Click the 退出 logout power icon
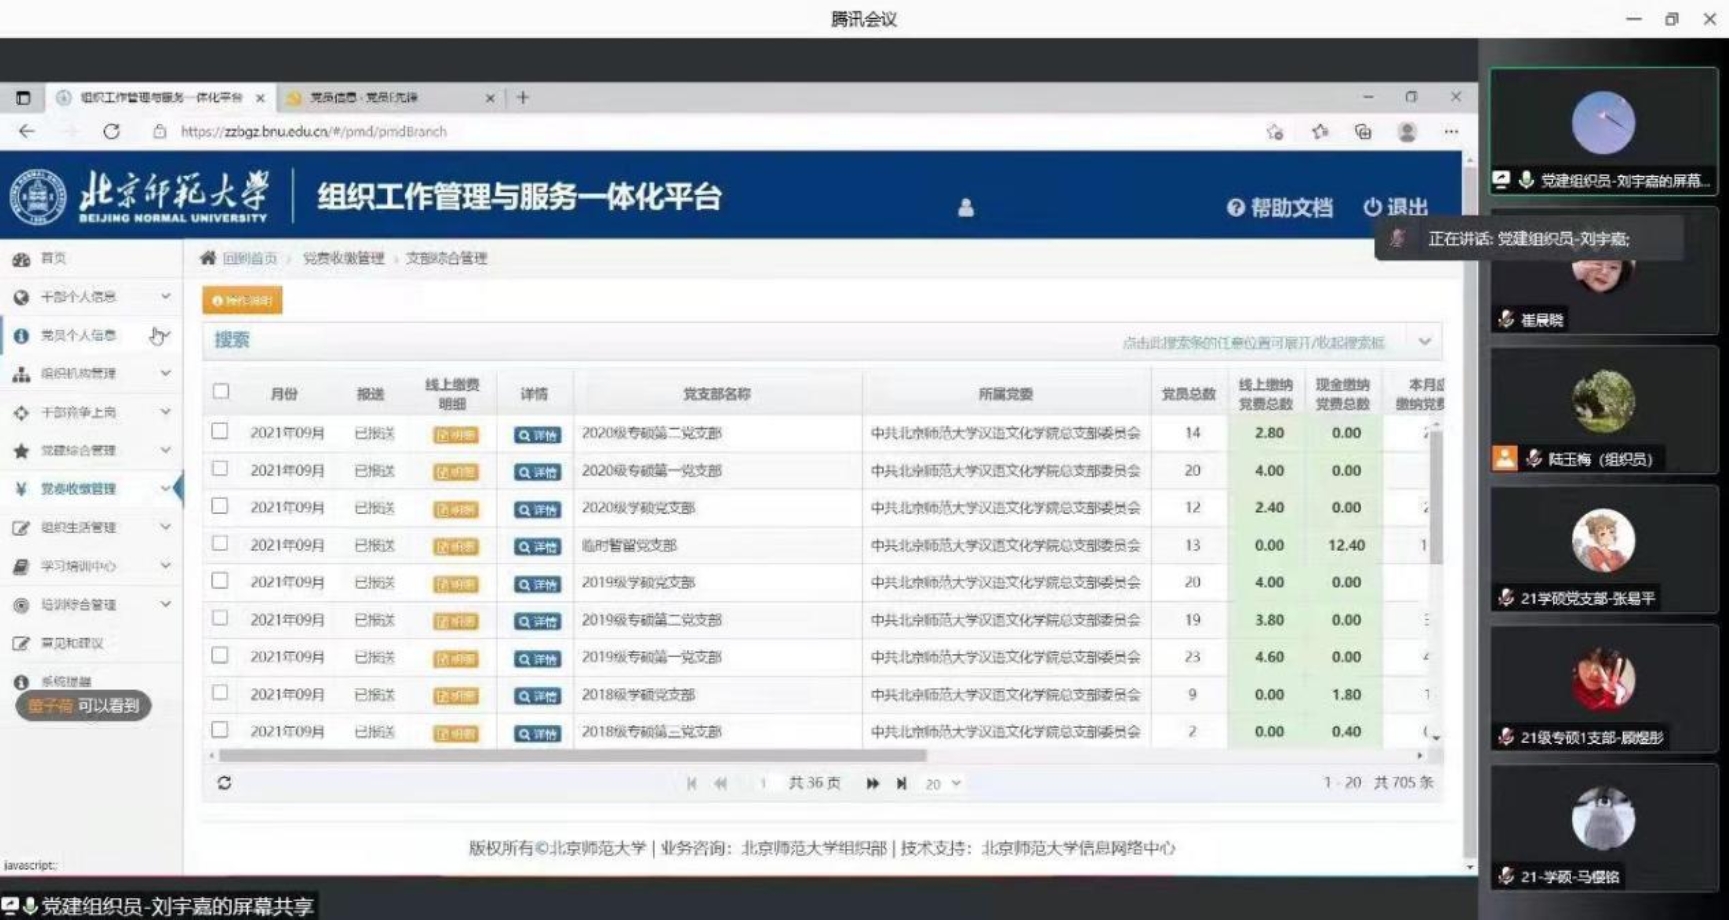The height and width of the screenshot is (920, 1729). pos(1372,208)
